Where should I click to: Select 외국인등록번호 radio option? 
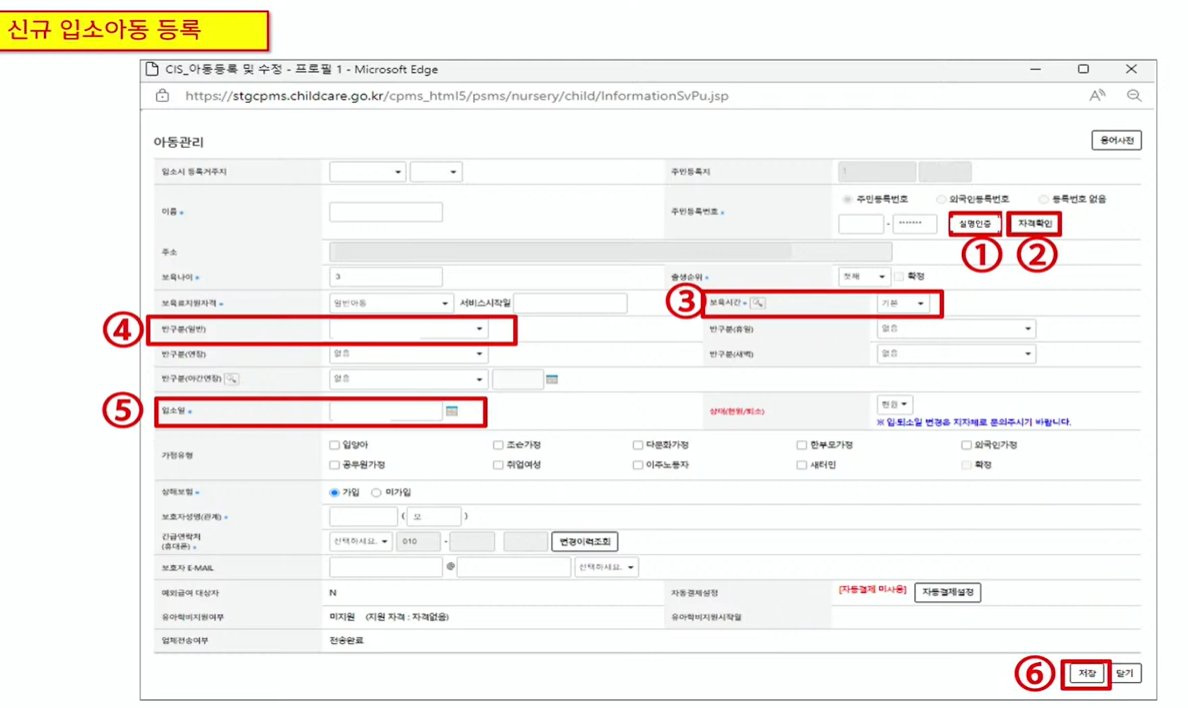tap(940, 199)
